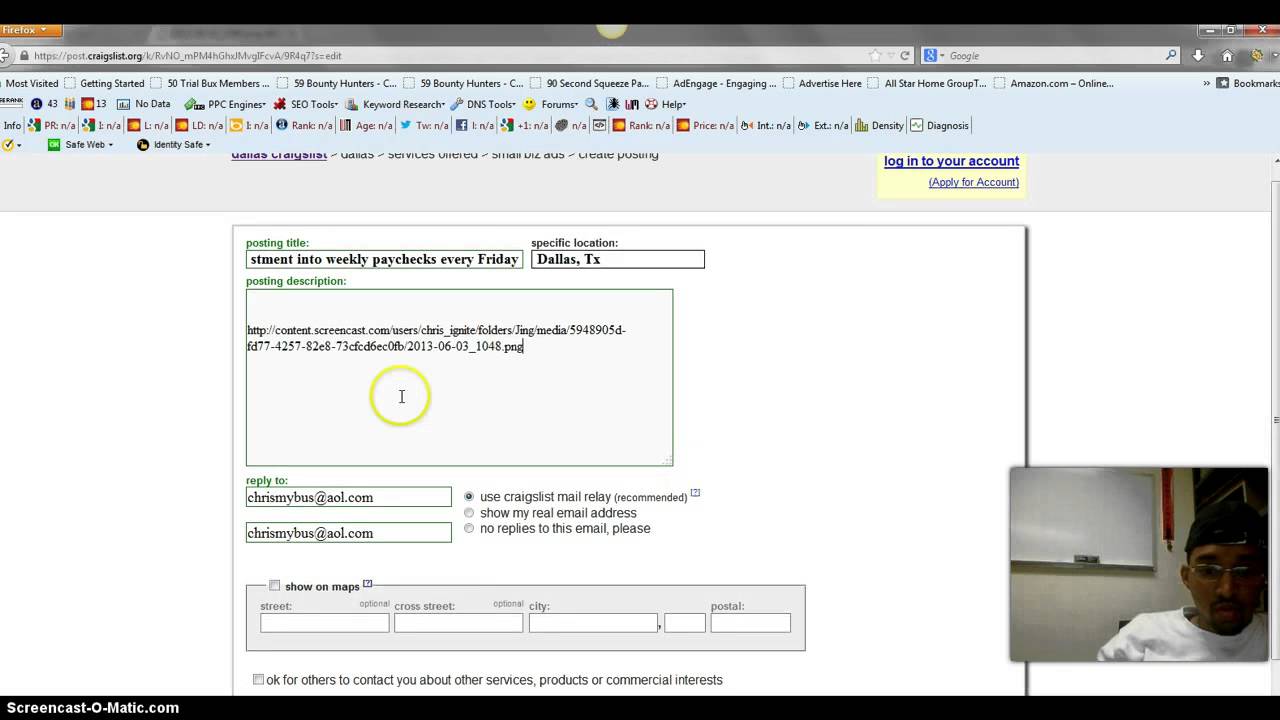The image size is (1280, 720).
Task: Click the postal code field
Action: click(750, 623)
